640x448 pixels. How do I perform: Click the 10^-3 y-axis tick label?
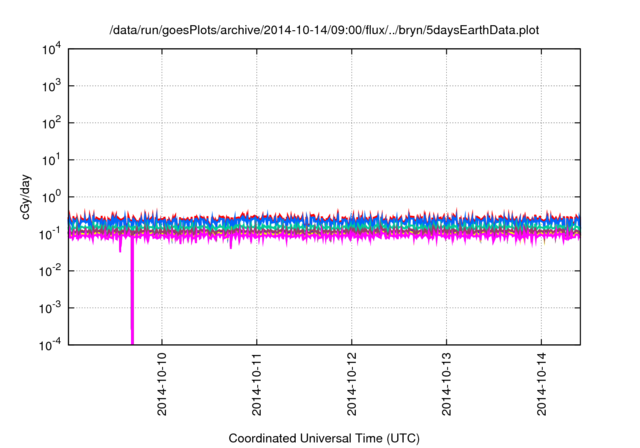50,307
